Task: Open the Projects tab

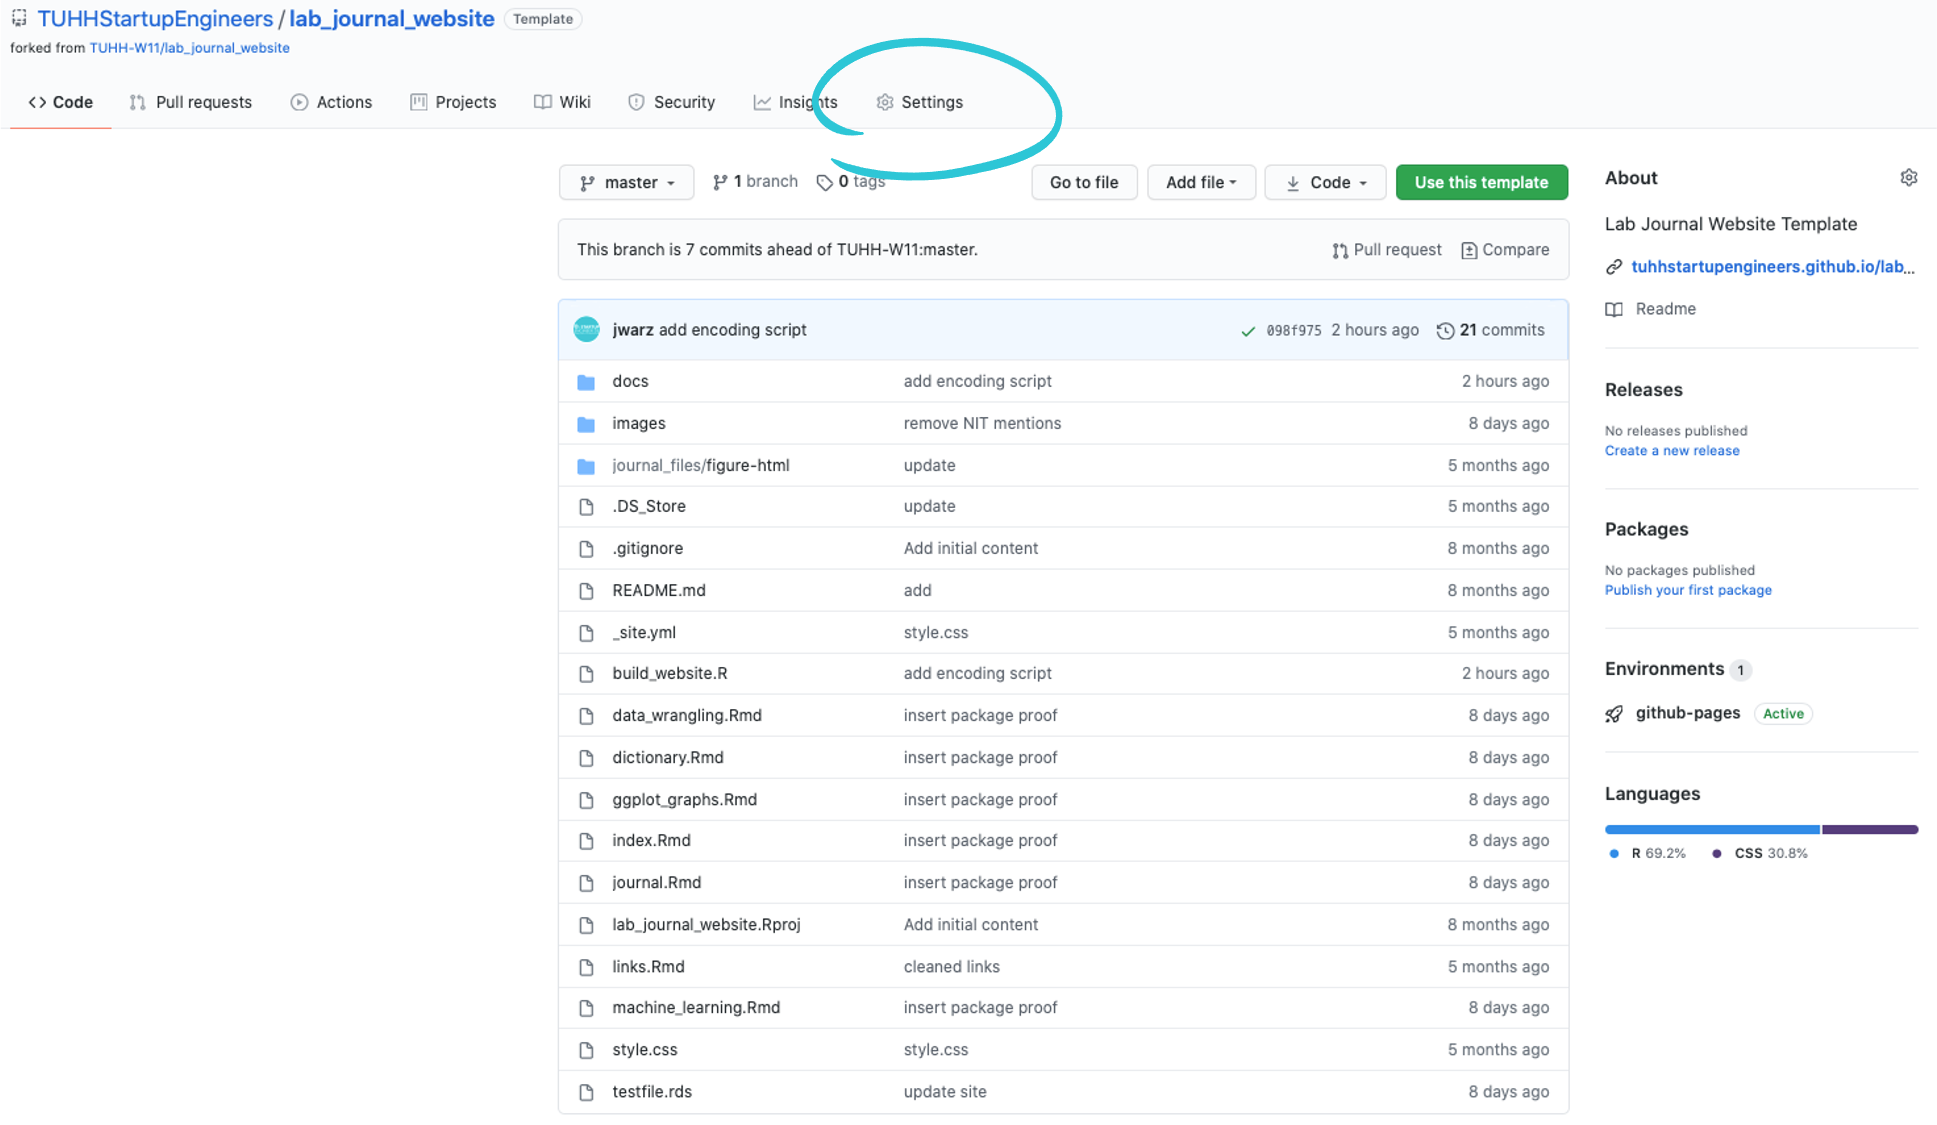Action: pyautogui.click(x=453, y=102)
